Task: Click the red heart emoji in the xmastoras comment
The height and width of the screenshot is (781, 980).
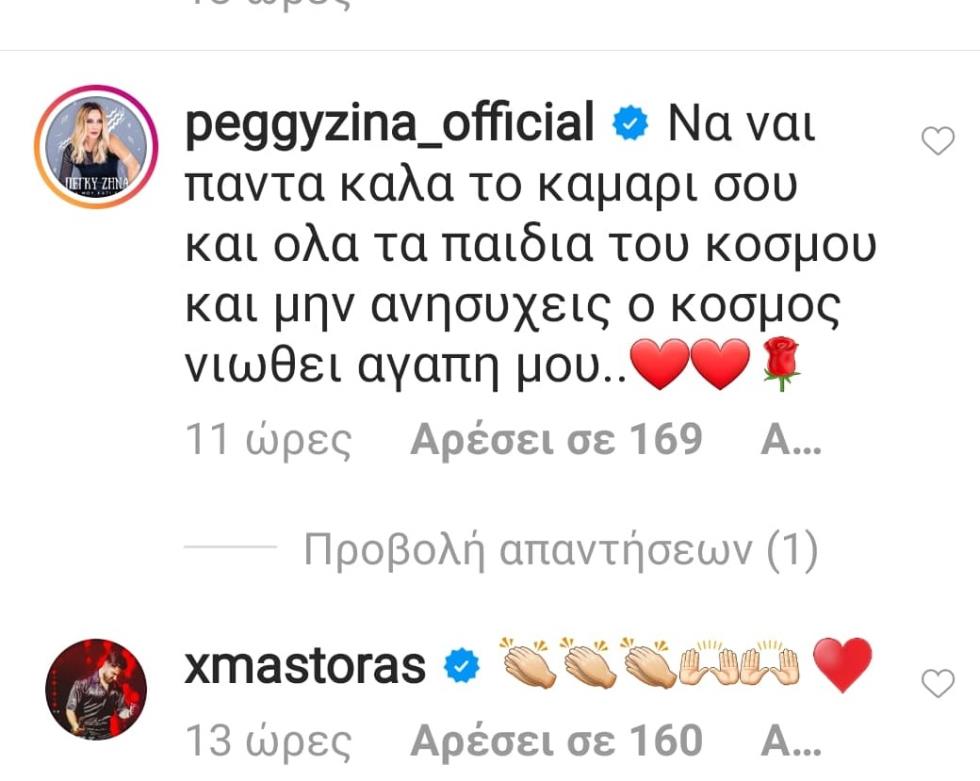Action: [x=842, y=665]
